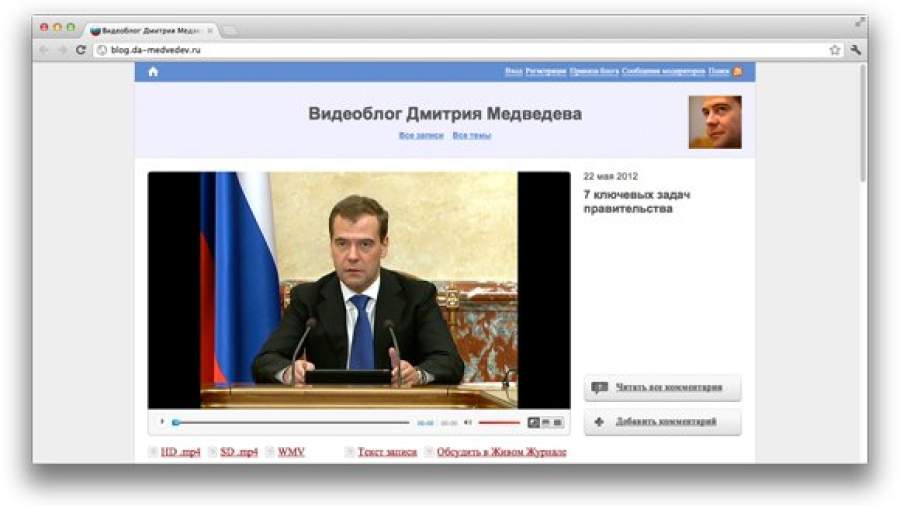Open the Регистрация link
900x506 pixels.
pos(546,71)
